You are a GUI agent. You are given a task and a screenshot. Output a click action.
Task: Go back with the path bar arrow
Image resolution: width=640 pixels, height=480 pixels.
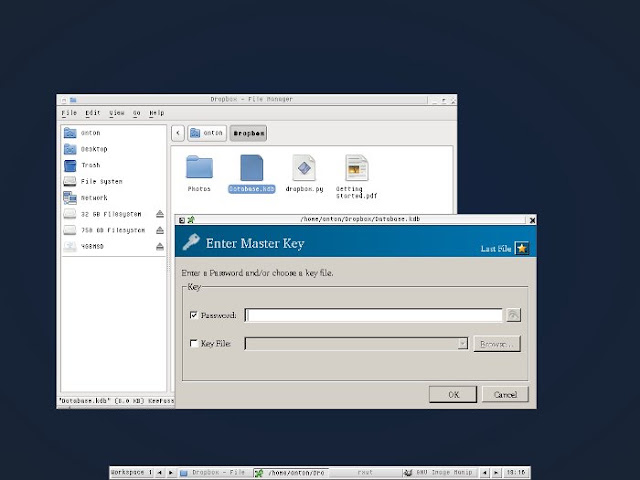tap(178, 133)
